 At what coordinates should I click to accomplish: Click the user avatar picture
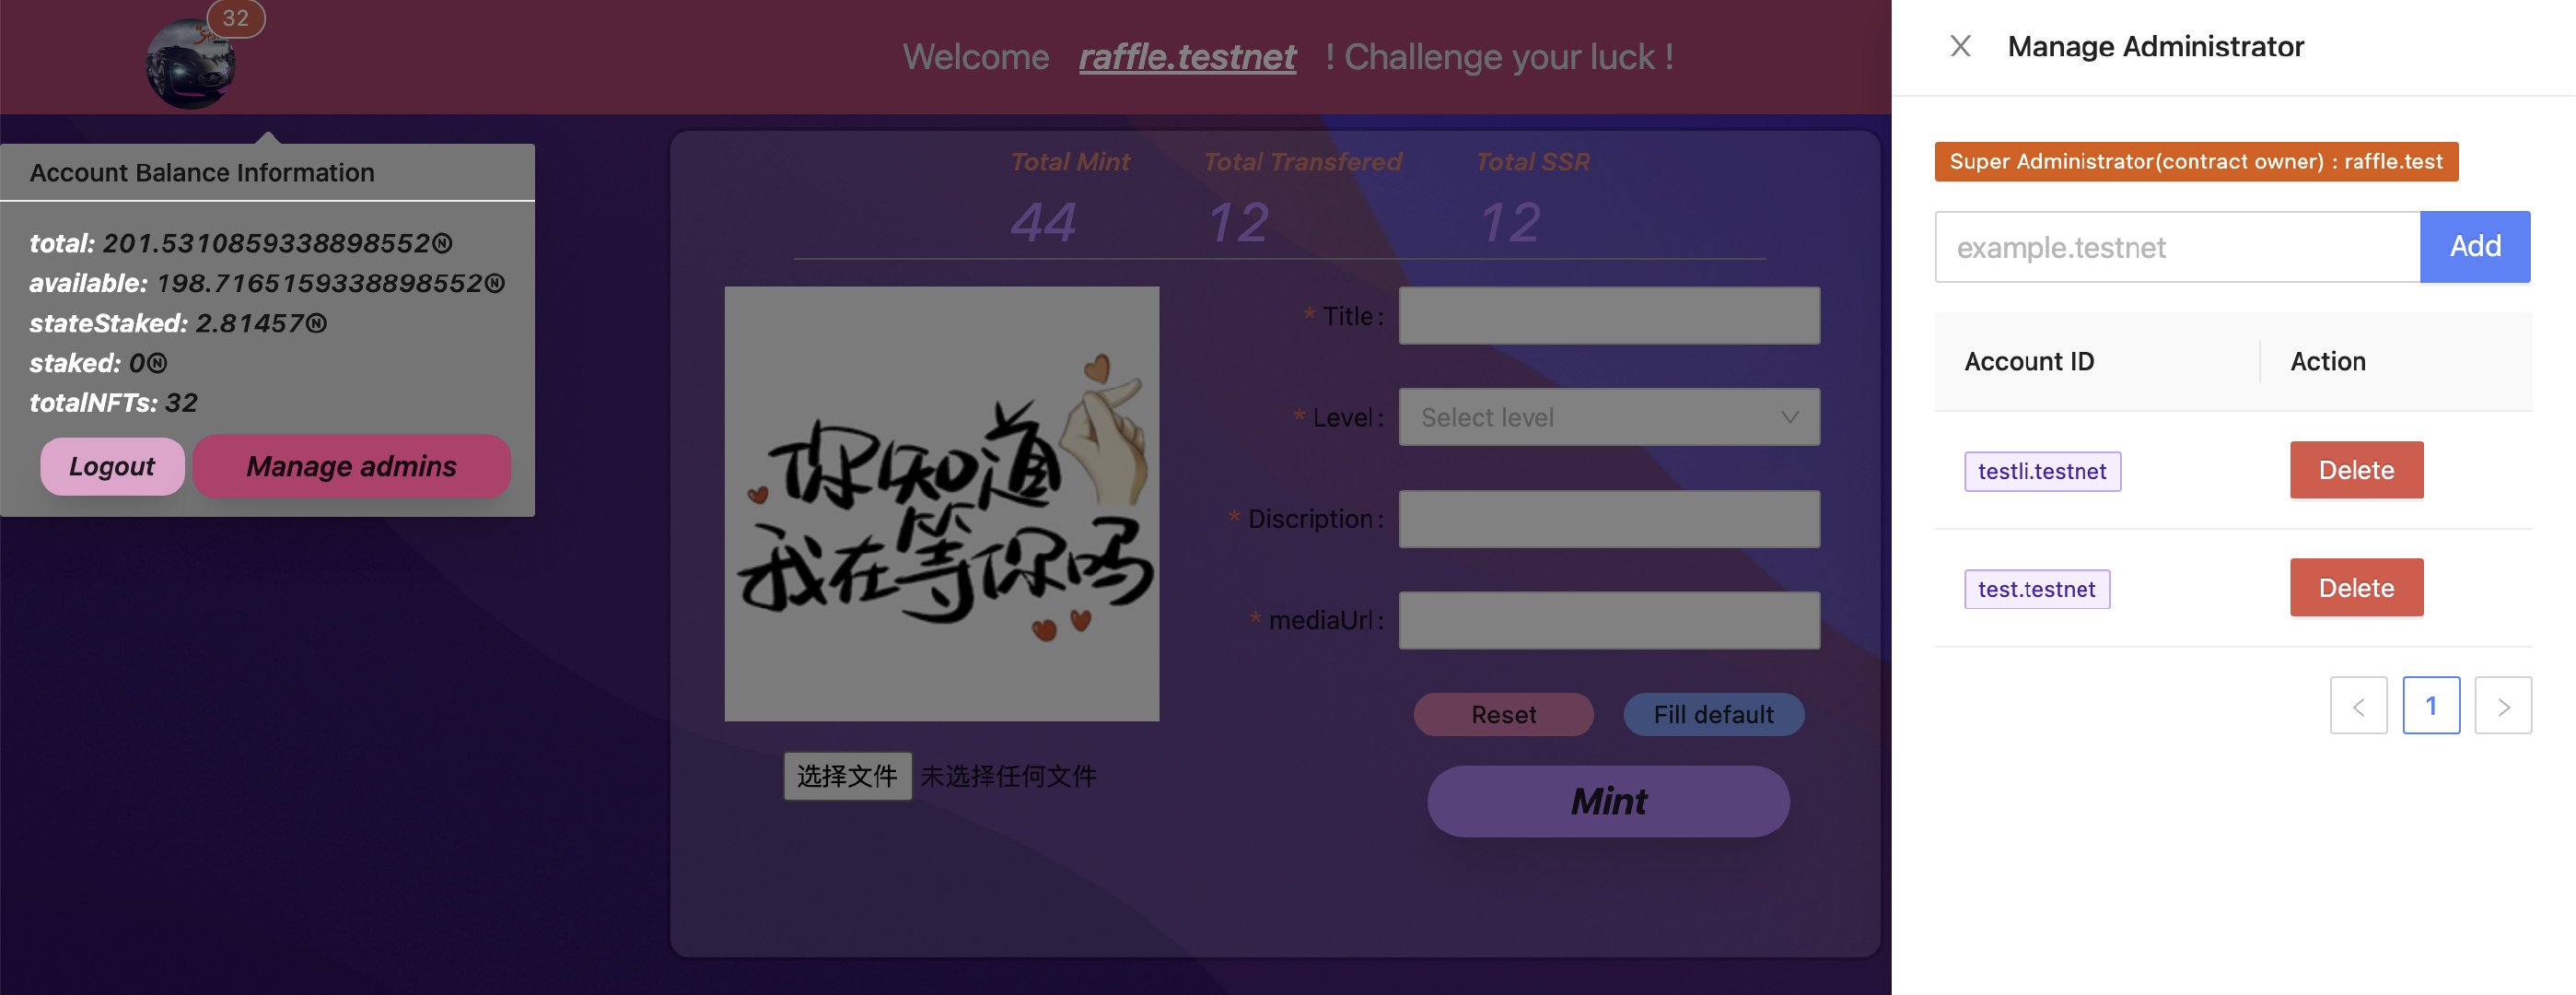[191, 64]
